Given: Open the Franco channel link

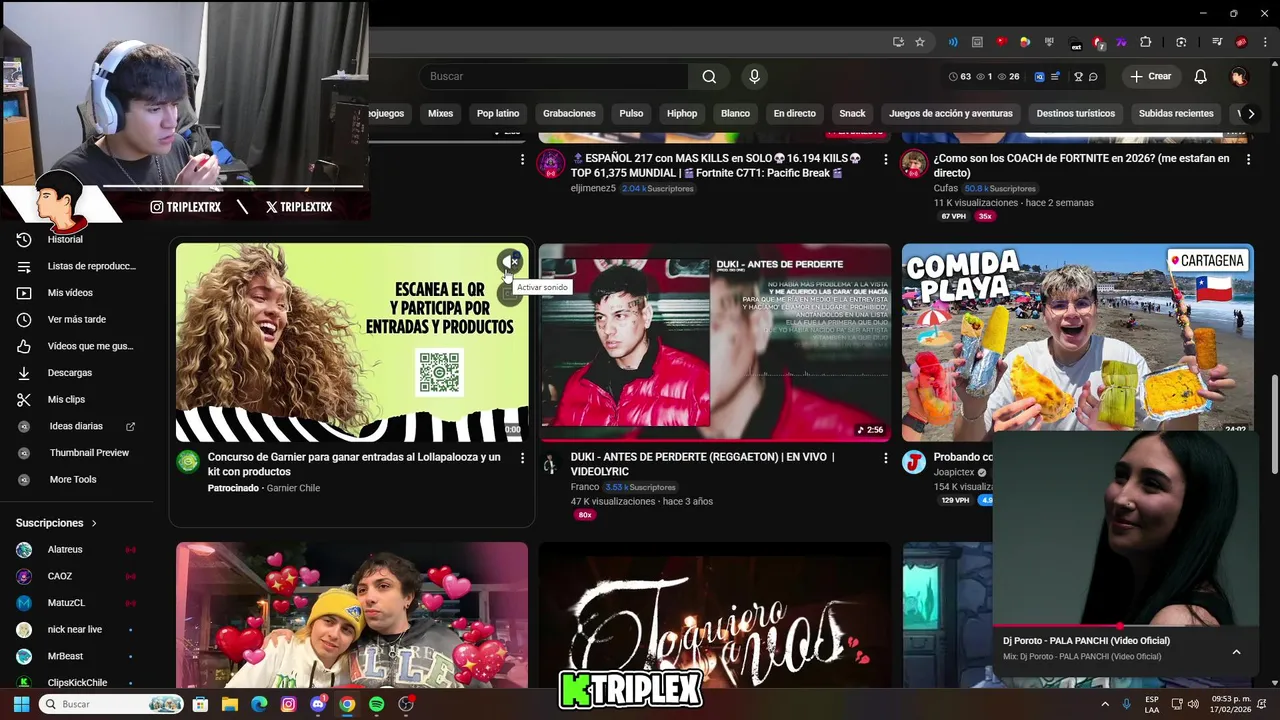Looking at the screenshot, I should tap(585, 487).
